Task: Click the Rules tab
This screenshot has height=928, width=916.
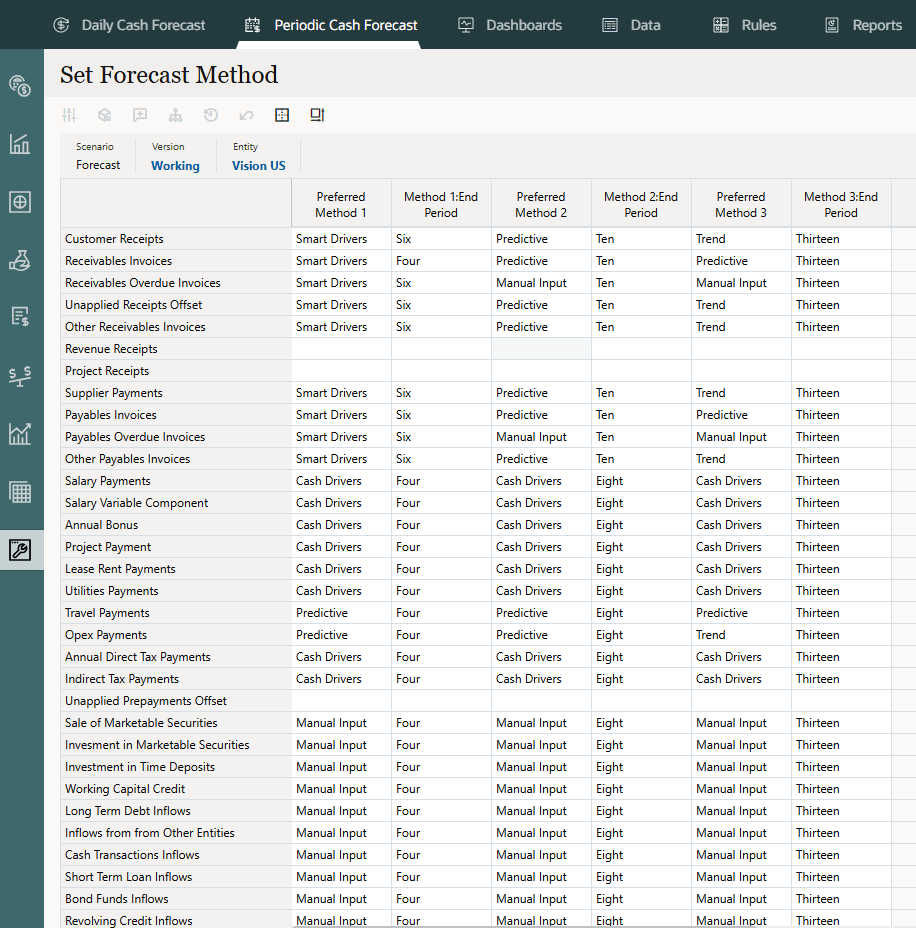Action: (x=745, y=25)
